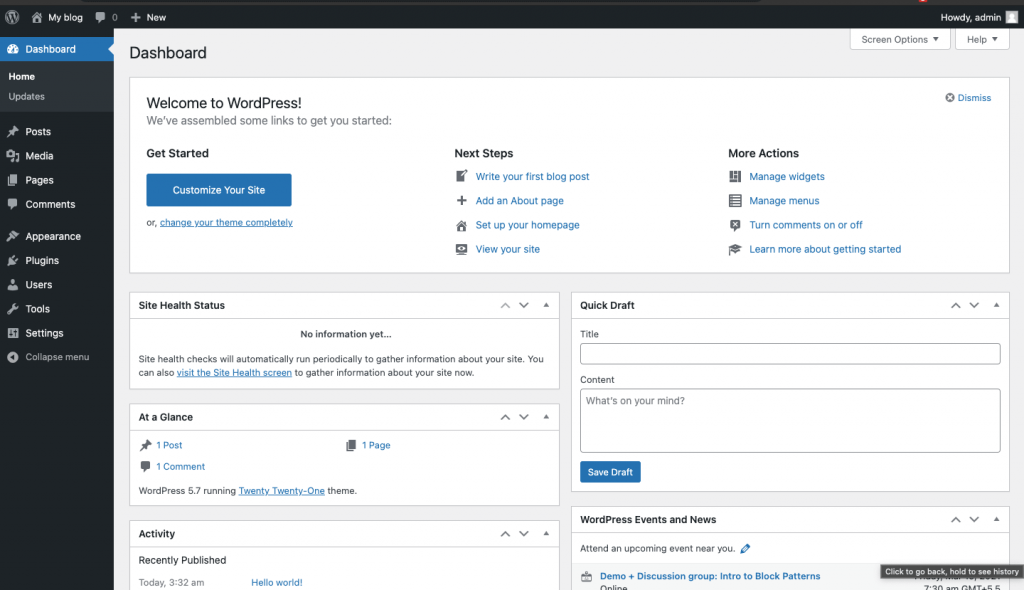Image resolution: width=1024 pixels, height=590 pixels.
Task: Click the Media icon in sidebar
Action: click(12, 156)
